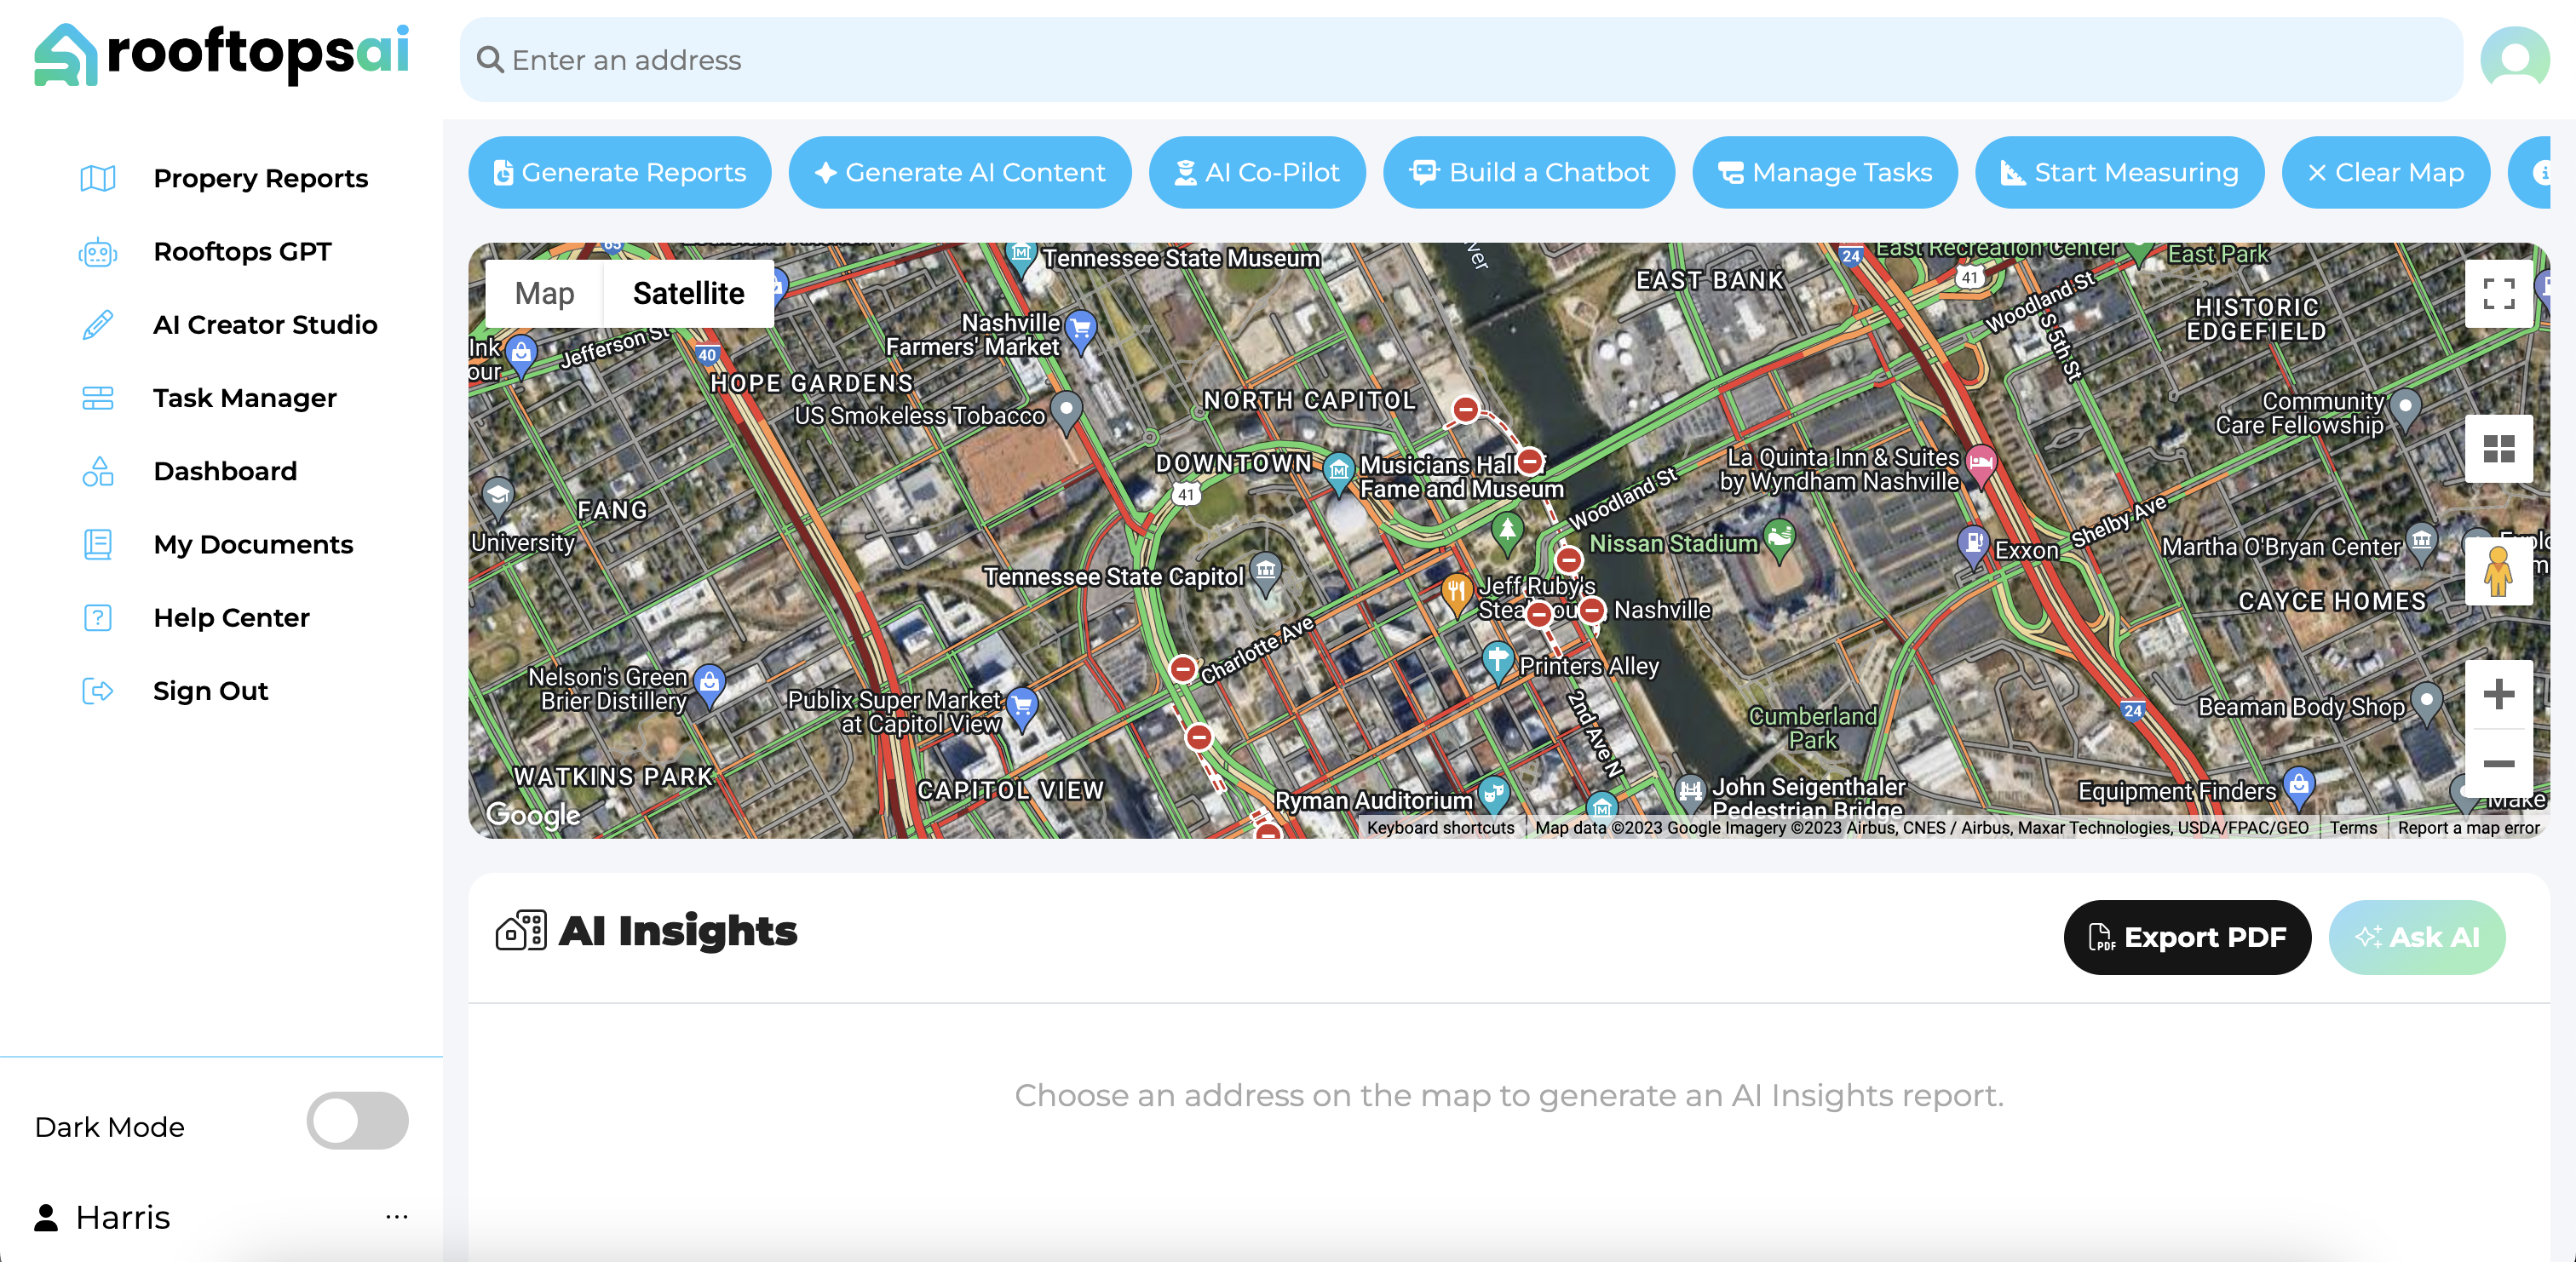Click the Exxon gas station pin

[x=1972, y=545]
